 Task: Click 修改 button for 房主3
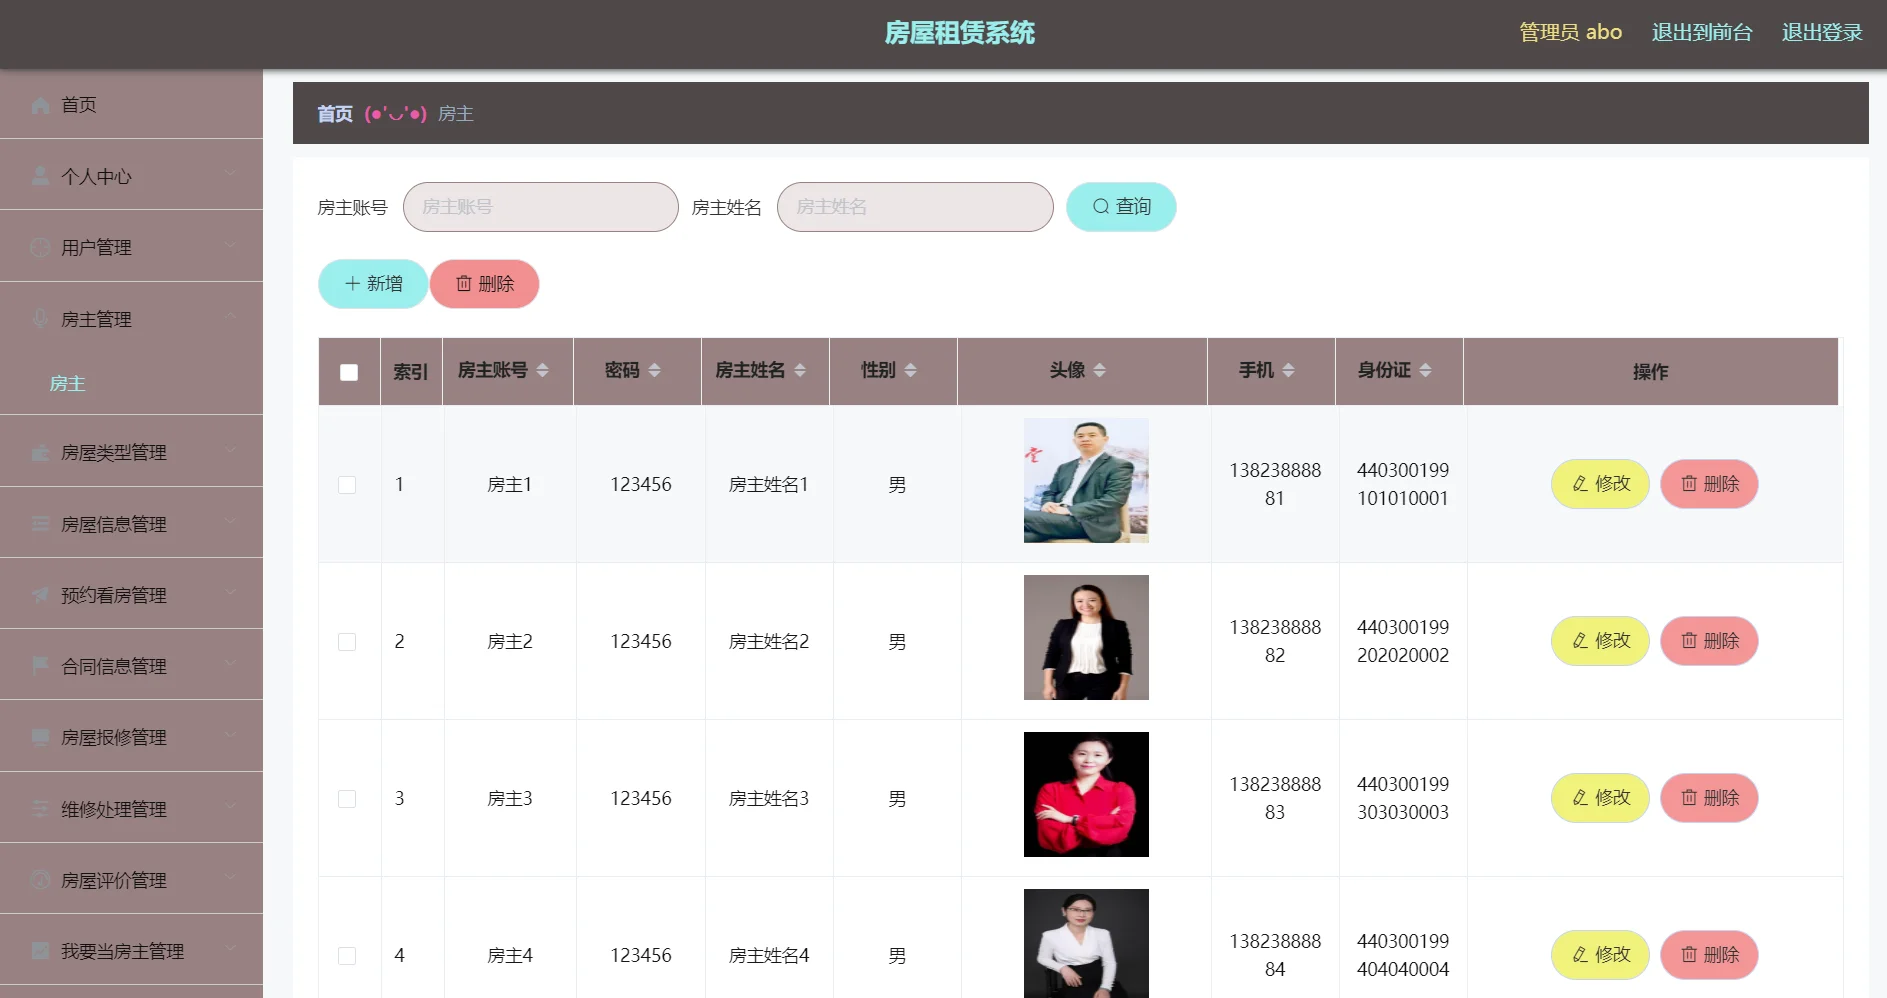(x=1599, y=798)
